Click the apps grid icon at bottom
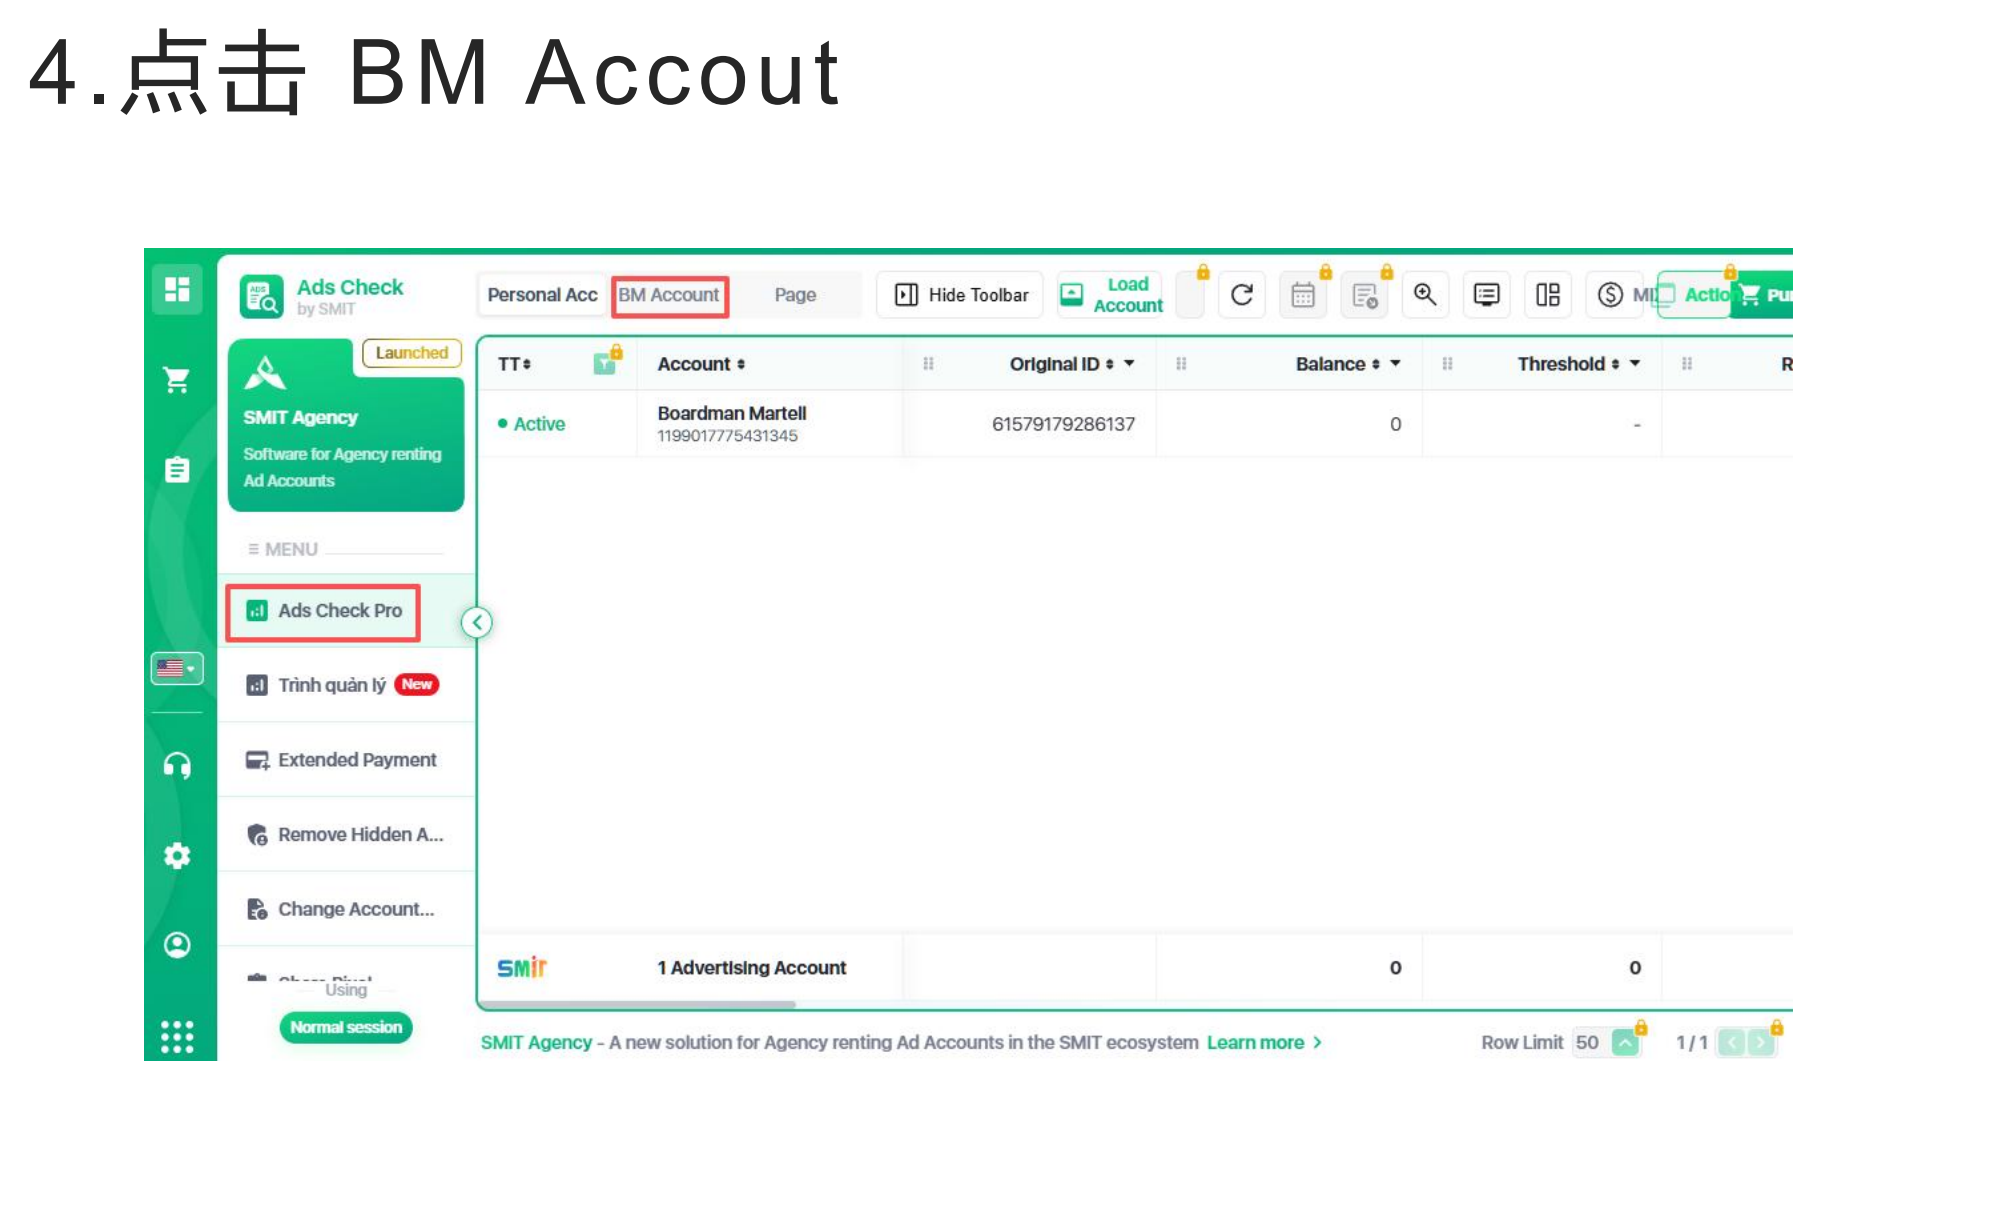This screenshot has height=1207, width=1997. tap(177, 1036)
